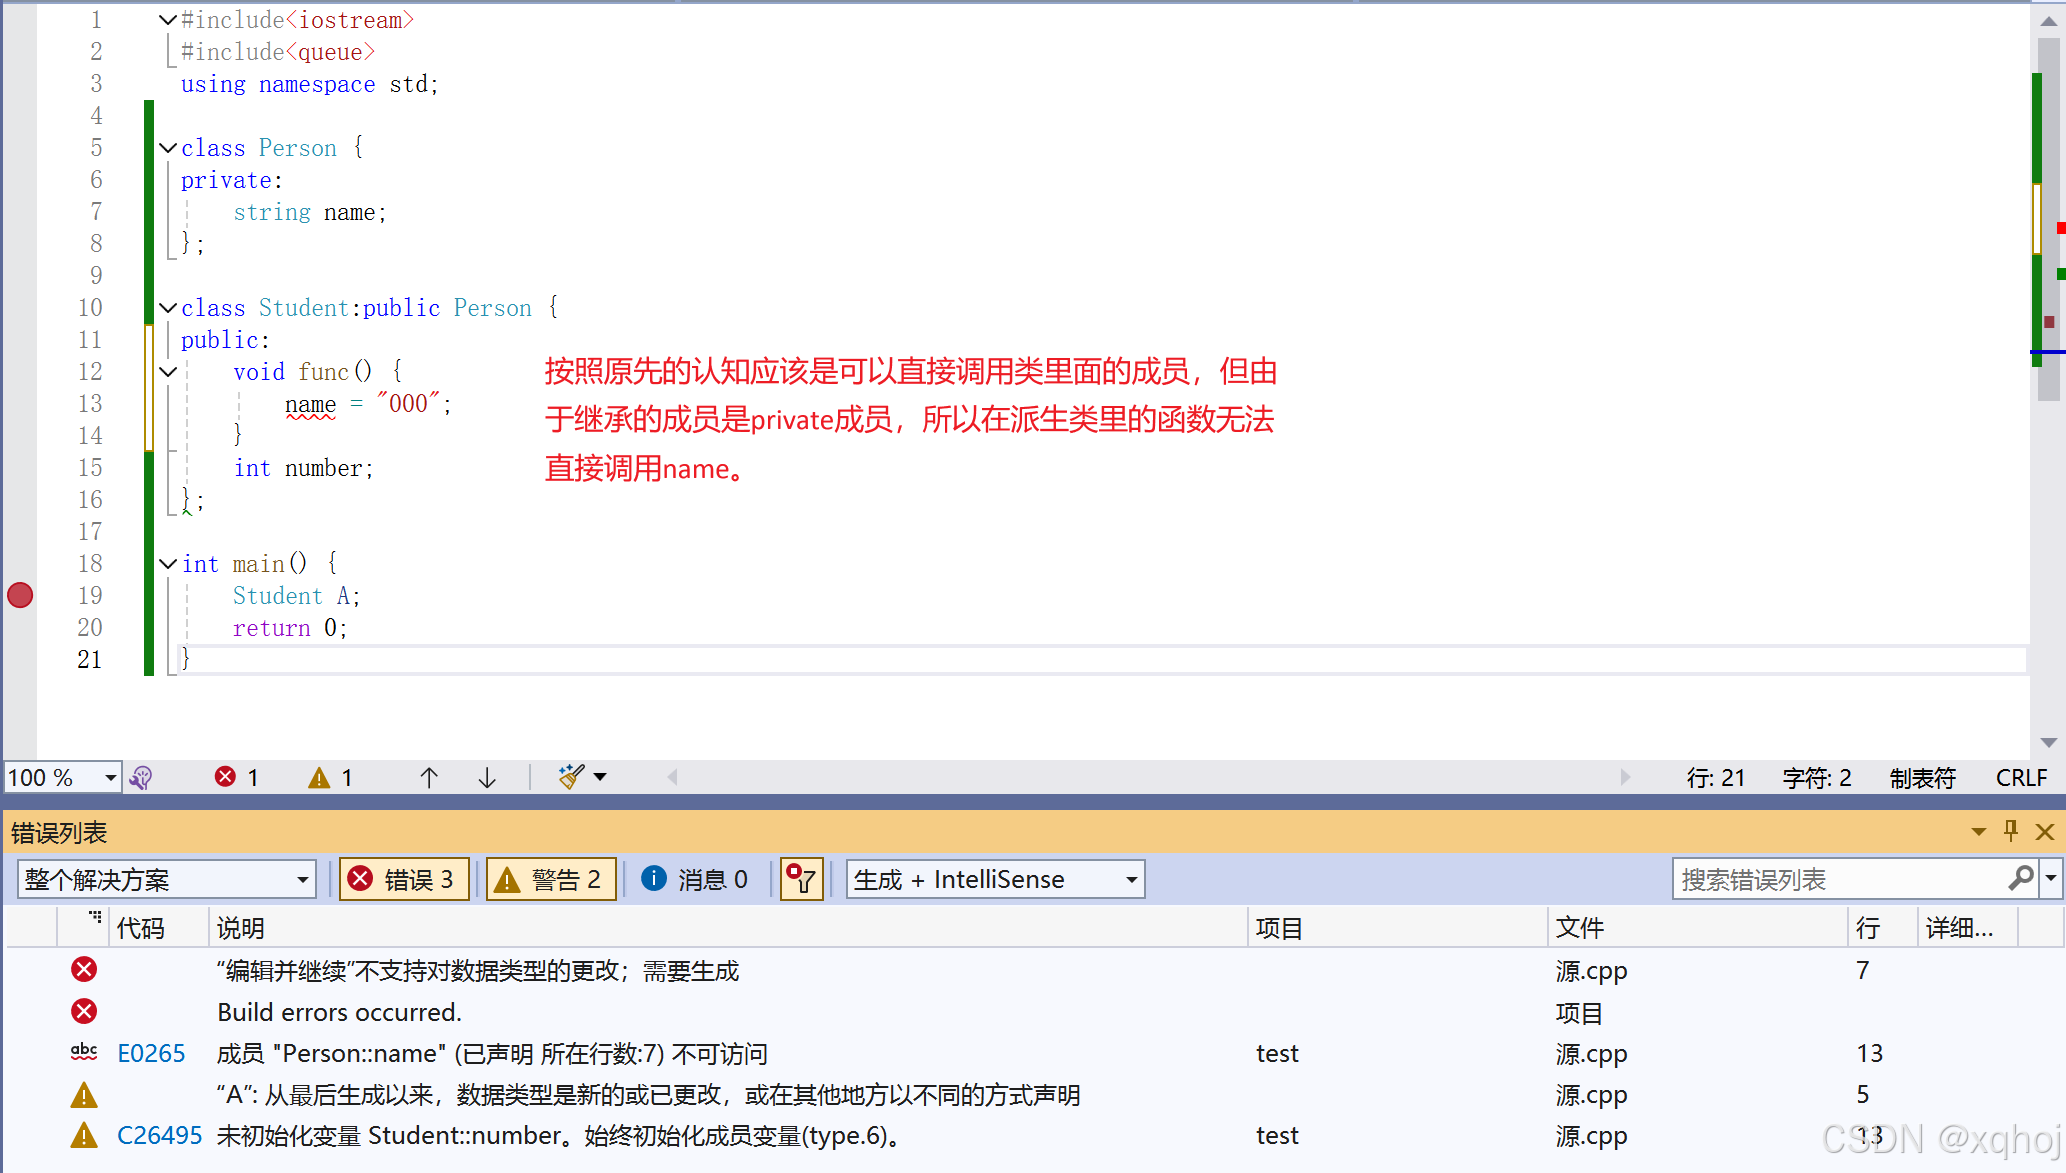Toggle the 消息 0 messages filter
The width and height of the screenshot is (2066, 1173).
coord(696,879)
